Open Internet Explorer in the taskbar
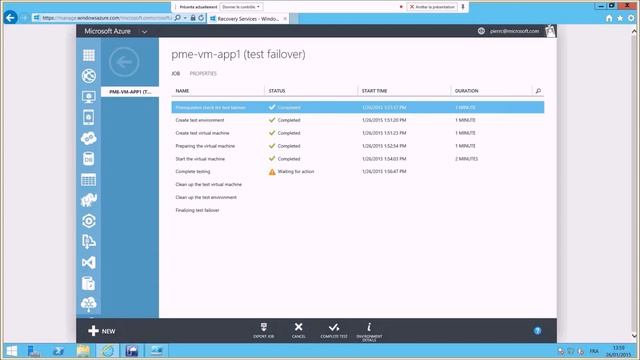The height and width of the screenshot is (360, 640). (108, 351)
